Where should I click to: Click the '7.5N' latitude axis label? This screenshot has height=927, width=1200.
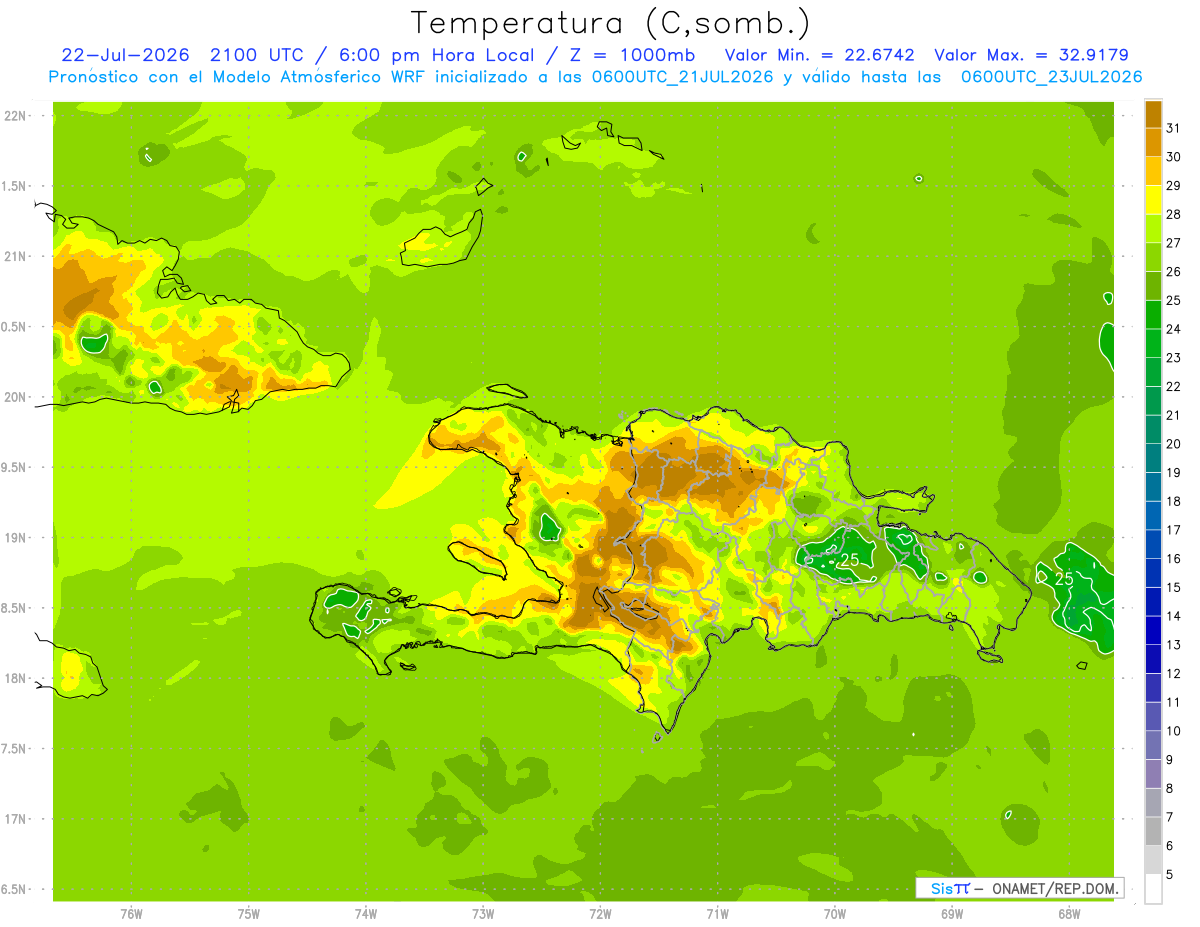[x=15, y=749]
